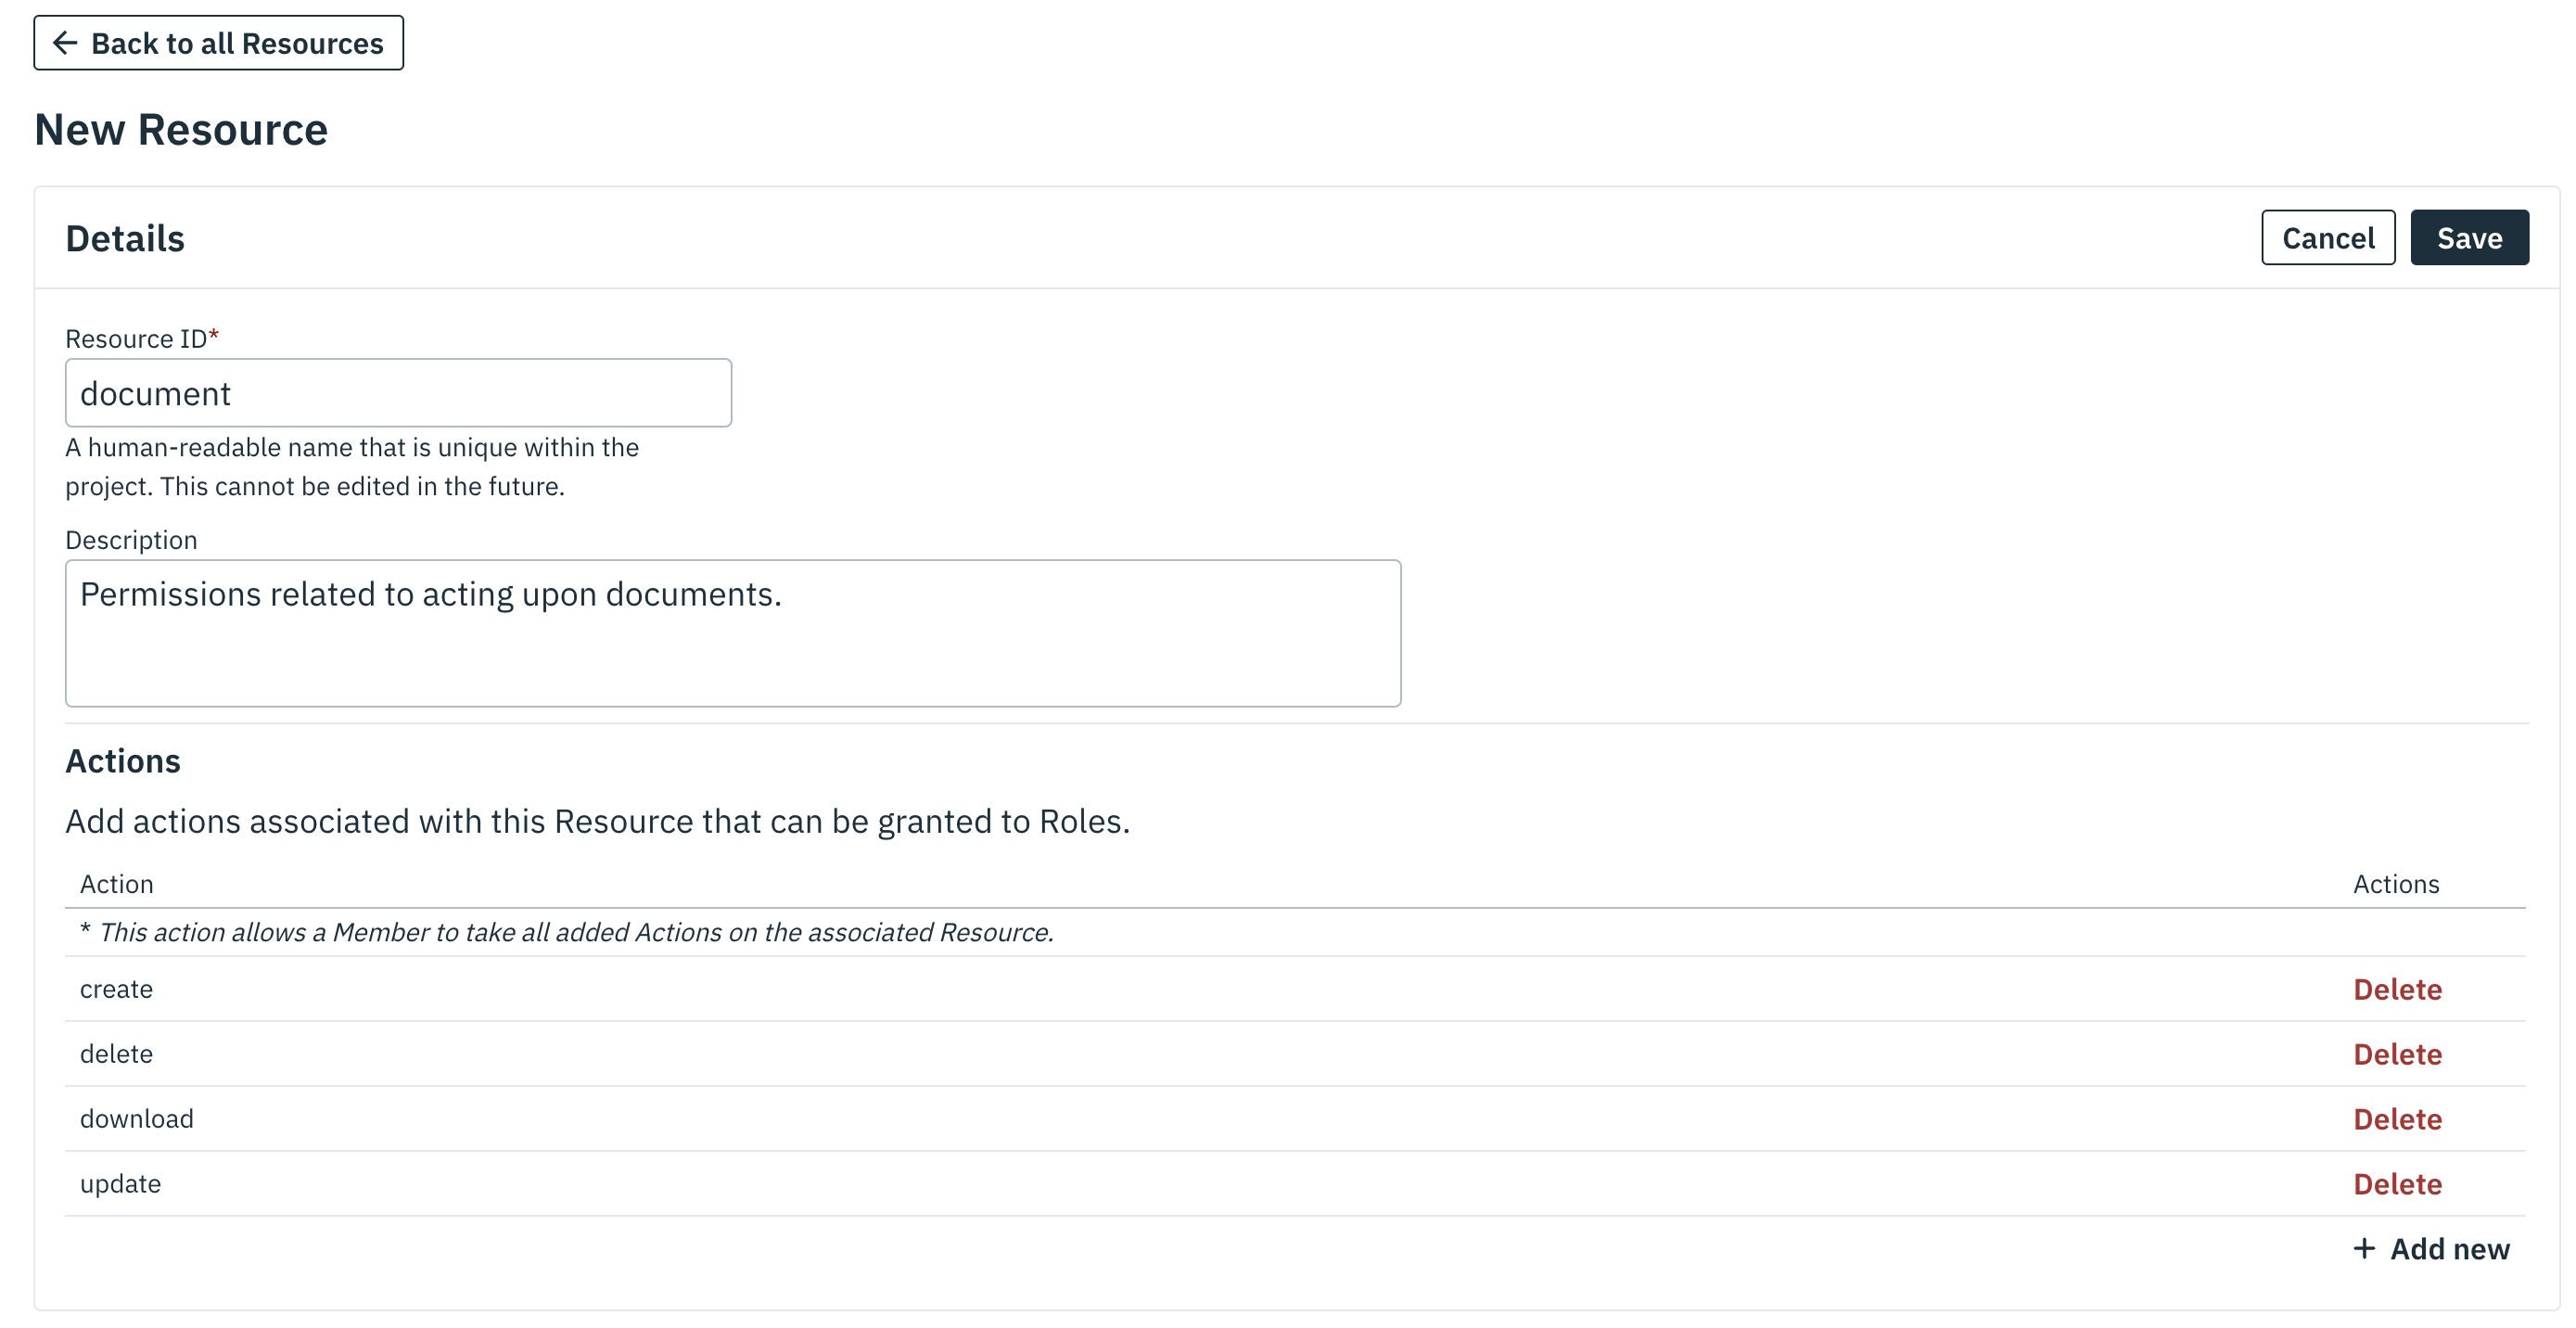Screen dimensions: 2576x1328
Task: Delete the create action
Action: (x=2397, y=989)
